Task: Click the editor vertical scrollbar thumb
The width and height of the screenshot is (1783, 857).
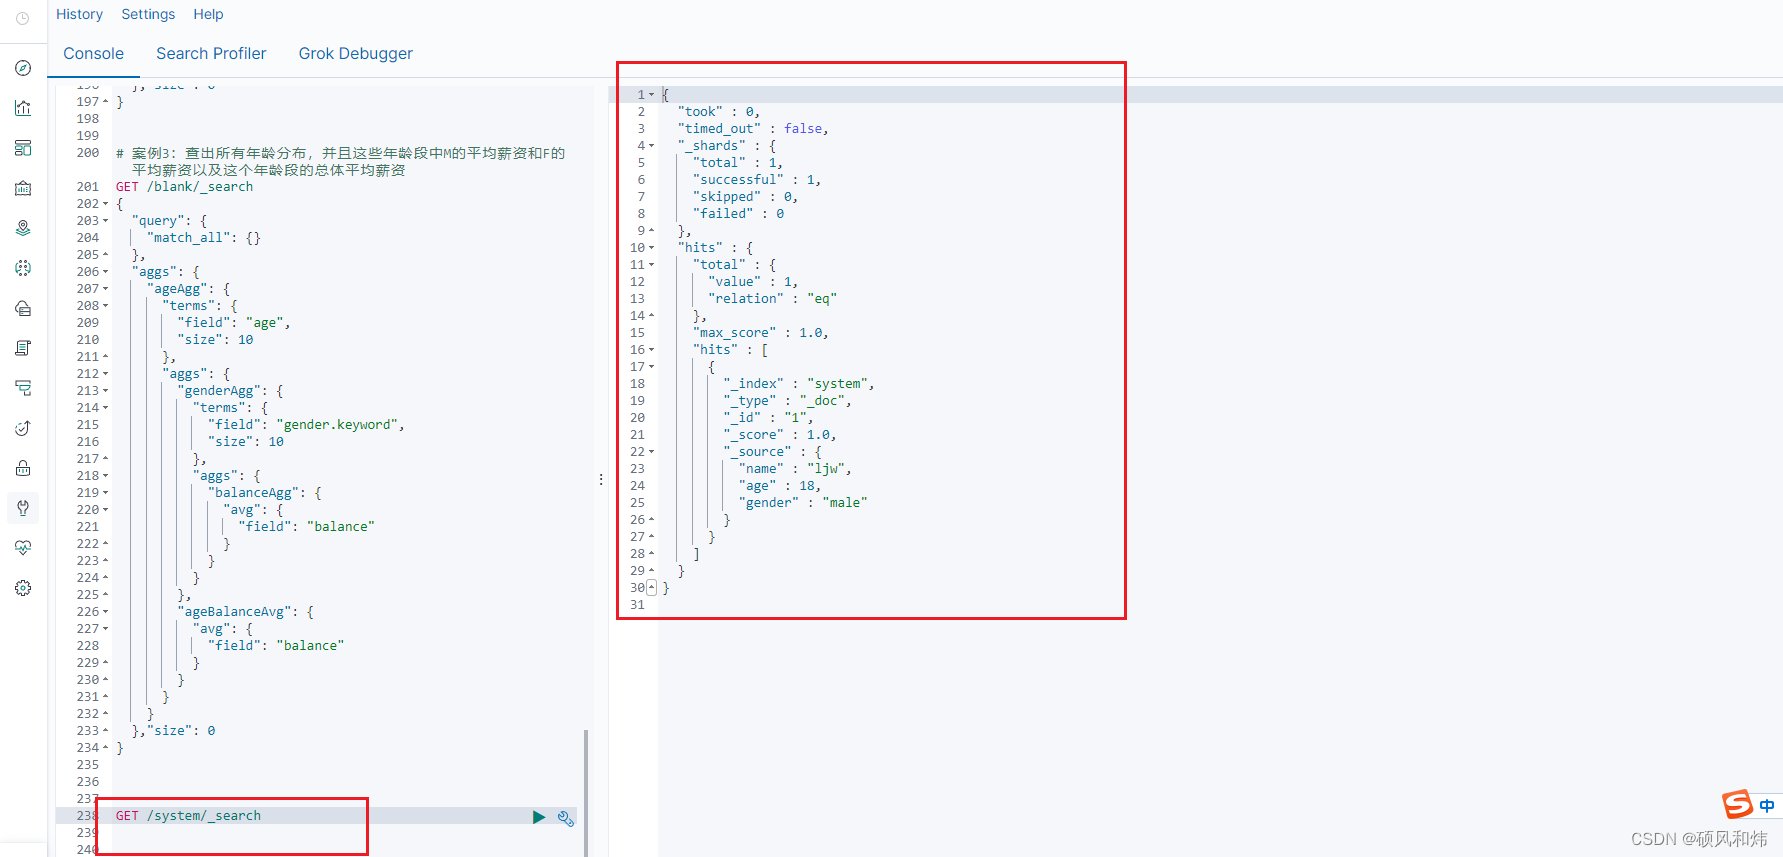Action: click(585, 792)
